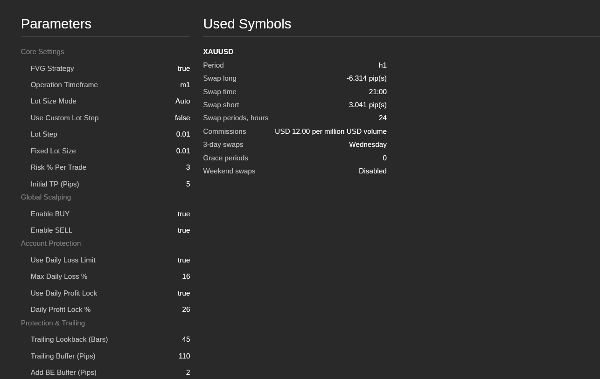Click the XAUUSD symbol heading
600x379 pixels.
coord(218,52)
